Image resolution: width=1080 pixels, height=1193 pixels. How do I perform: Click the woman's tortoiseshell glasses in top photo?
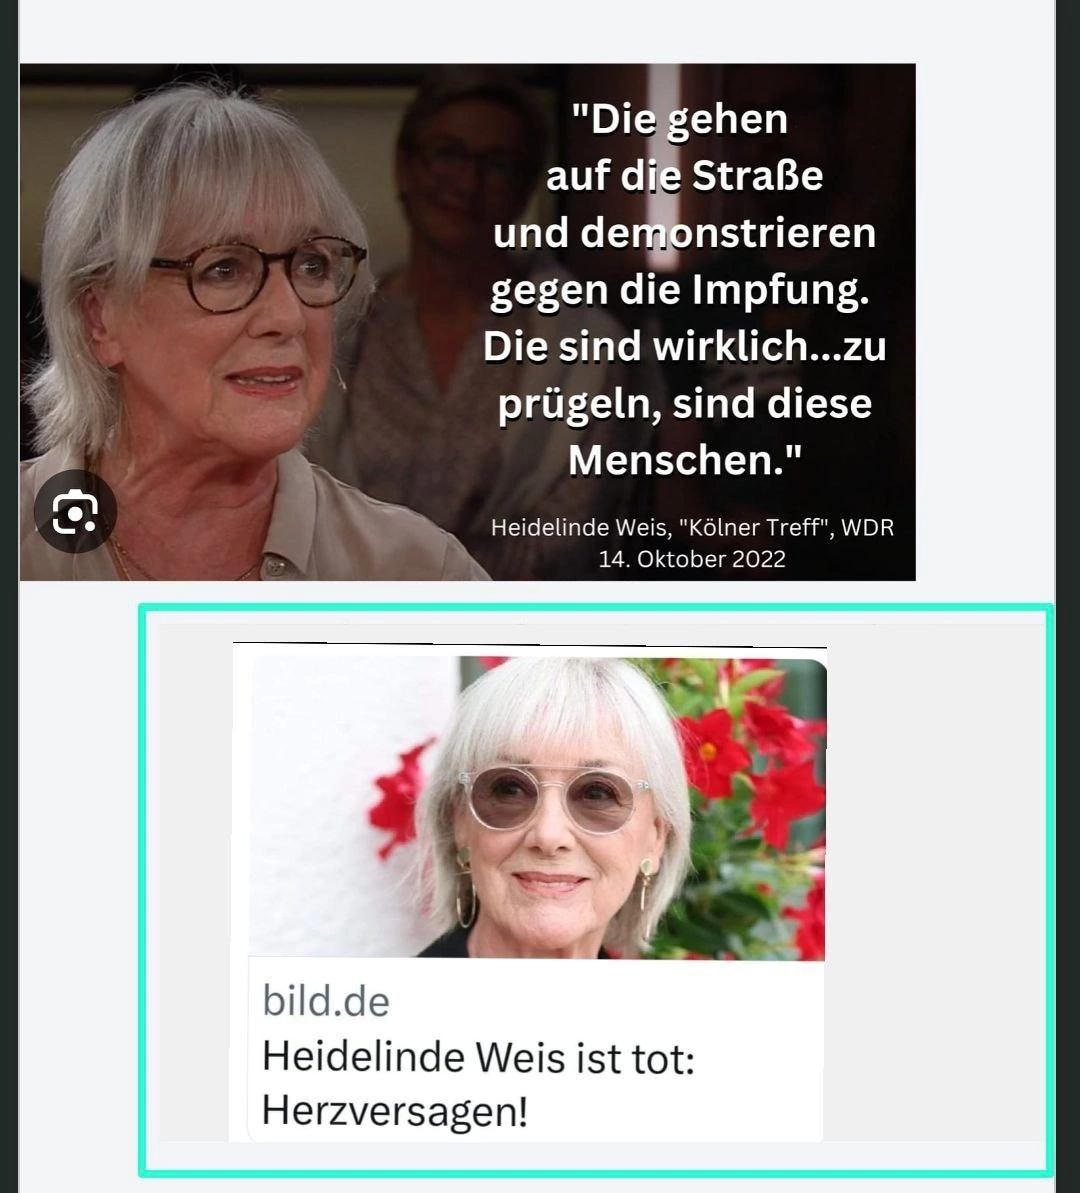click(259, 272)
